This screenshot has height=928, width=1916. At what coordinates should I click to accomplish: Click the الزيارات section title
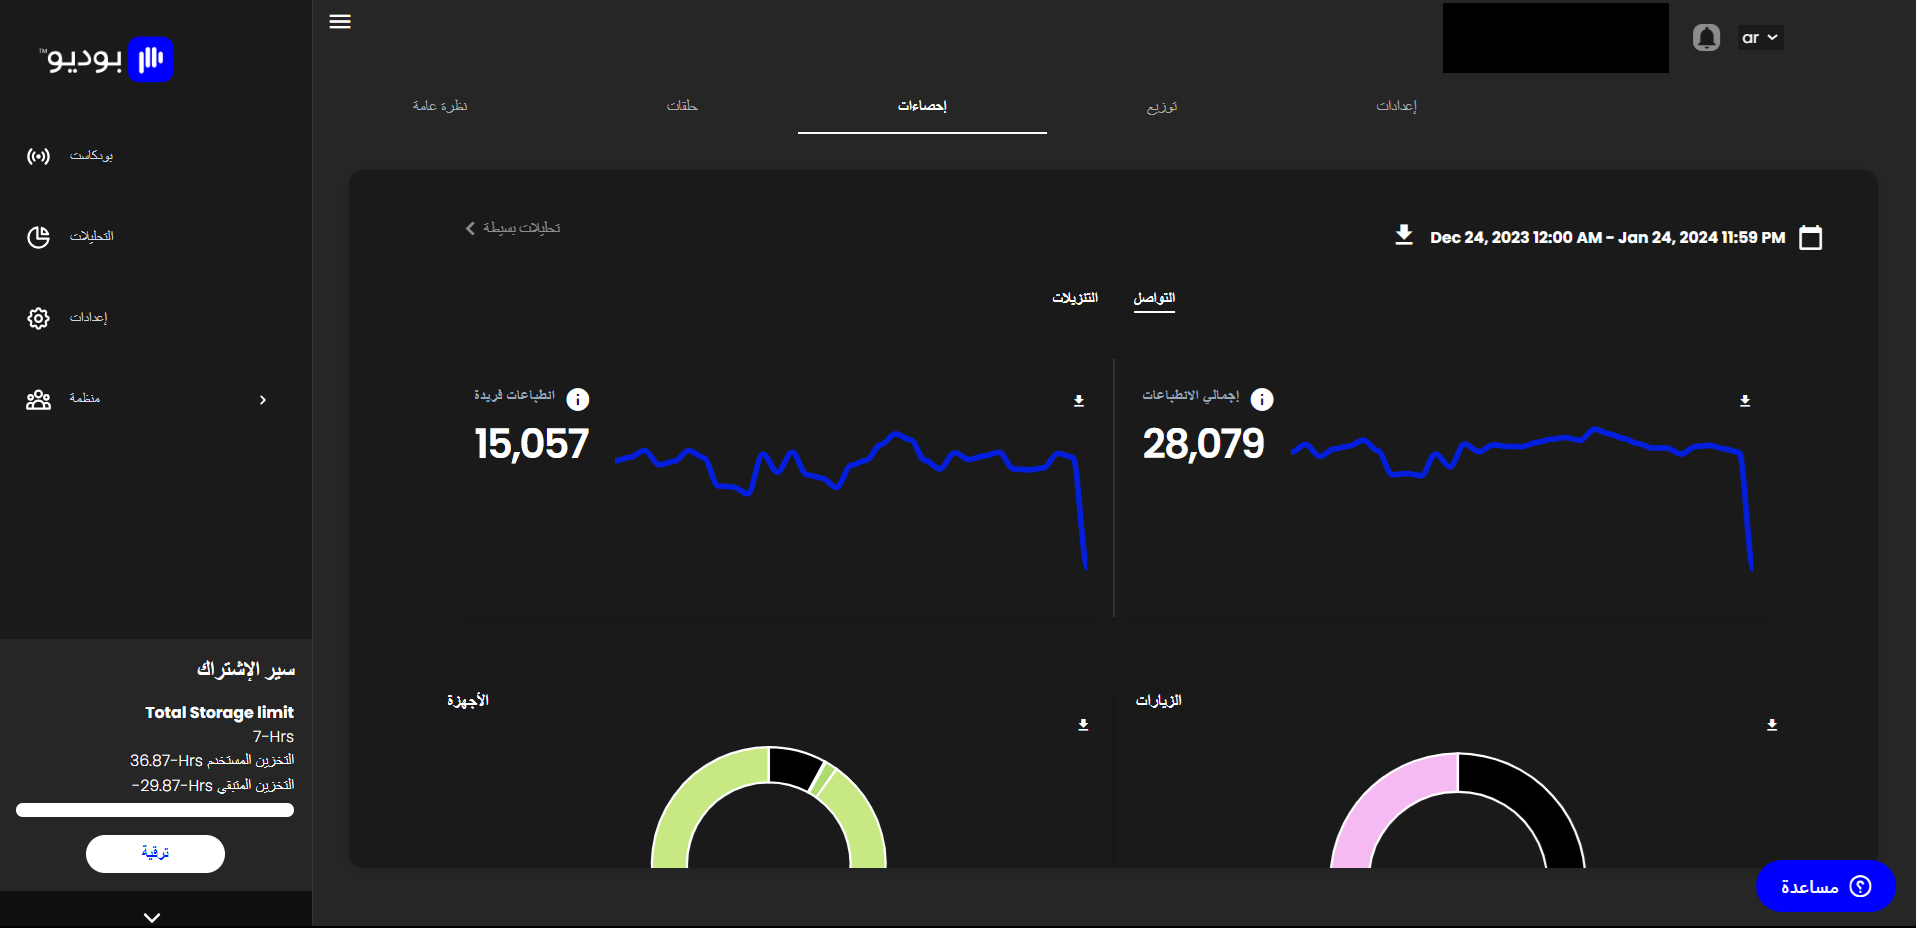point(1158,700)
